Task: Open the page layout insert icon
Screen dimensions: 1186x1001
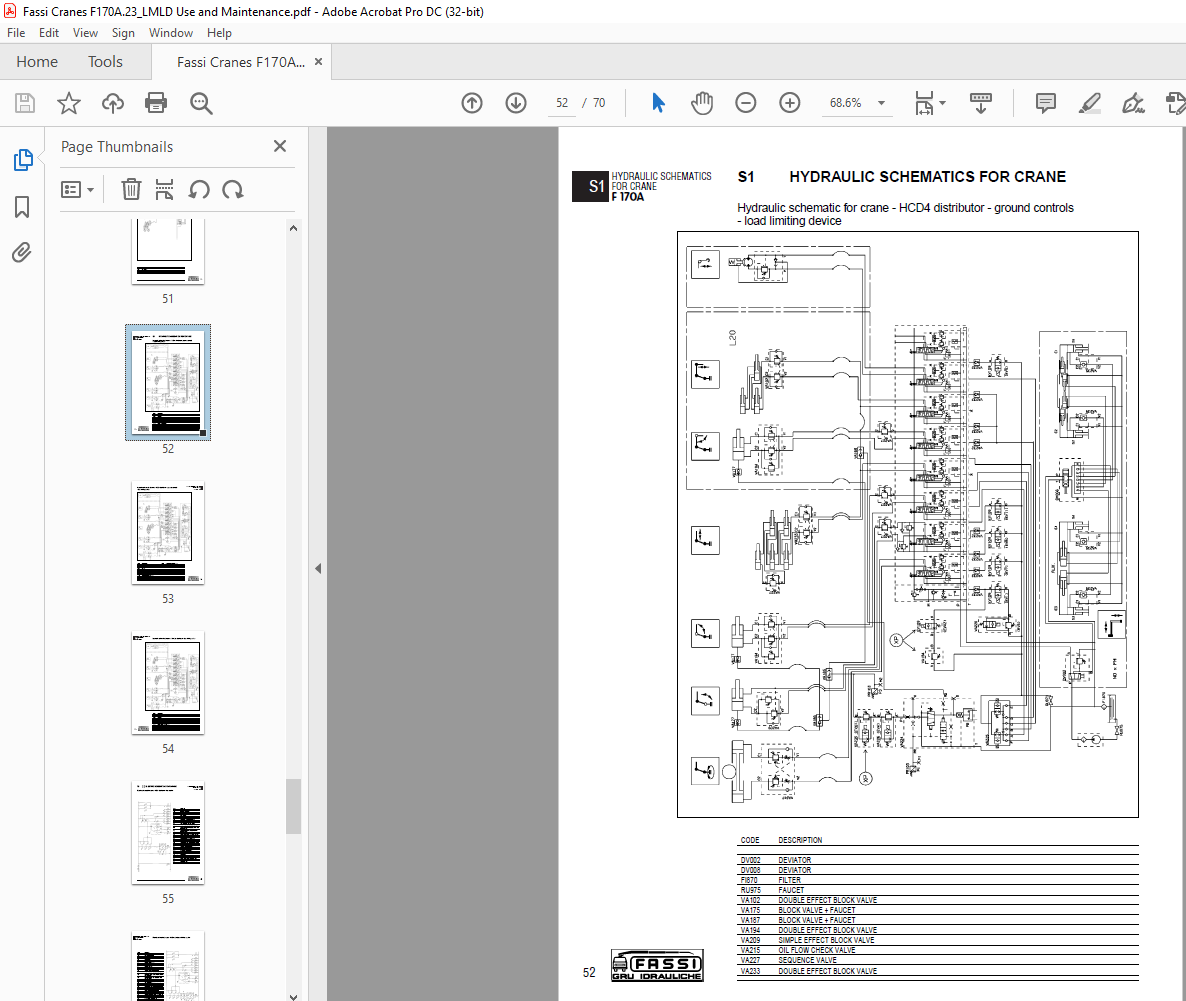Action: coord(164,189)
